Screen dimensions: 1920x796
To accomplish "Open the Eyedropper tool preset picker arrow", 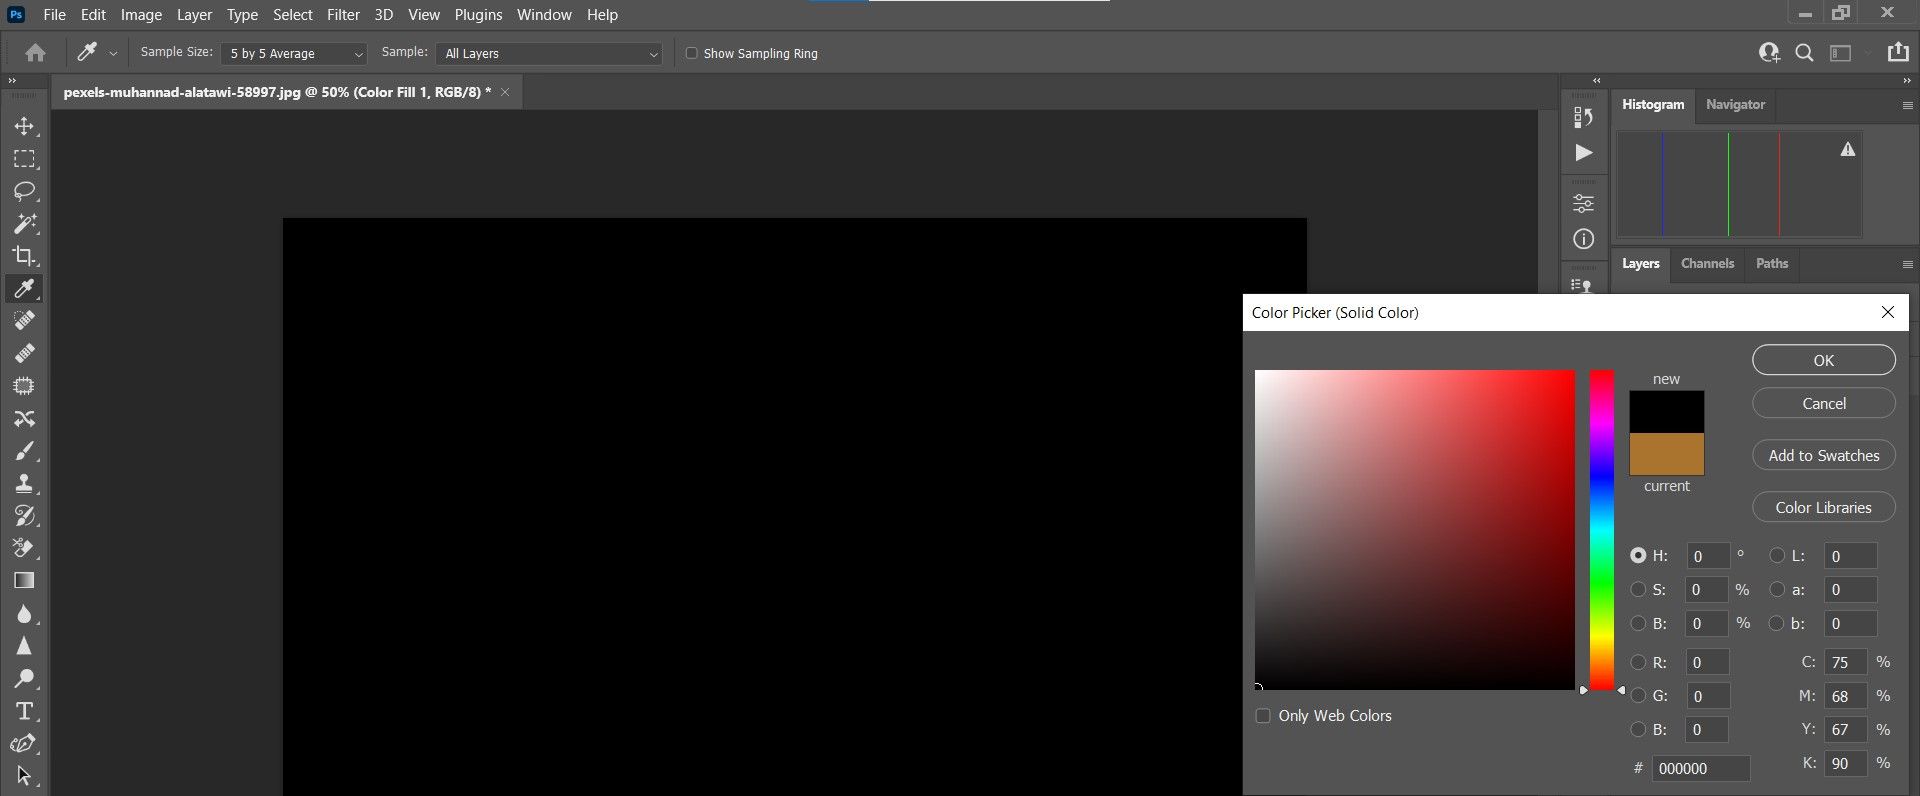I will tap(113, 53).
